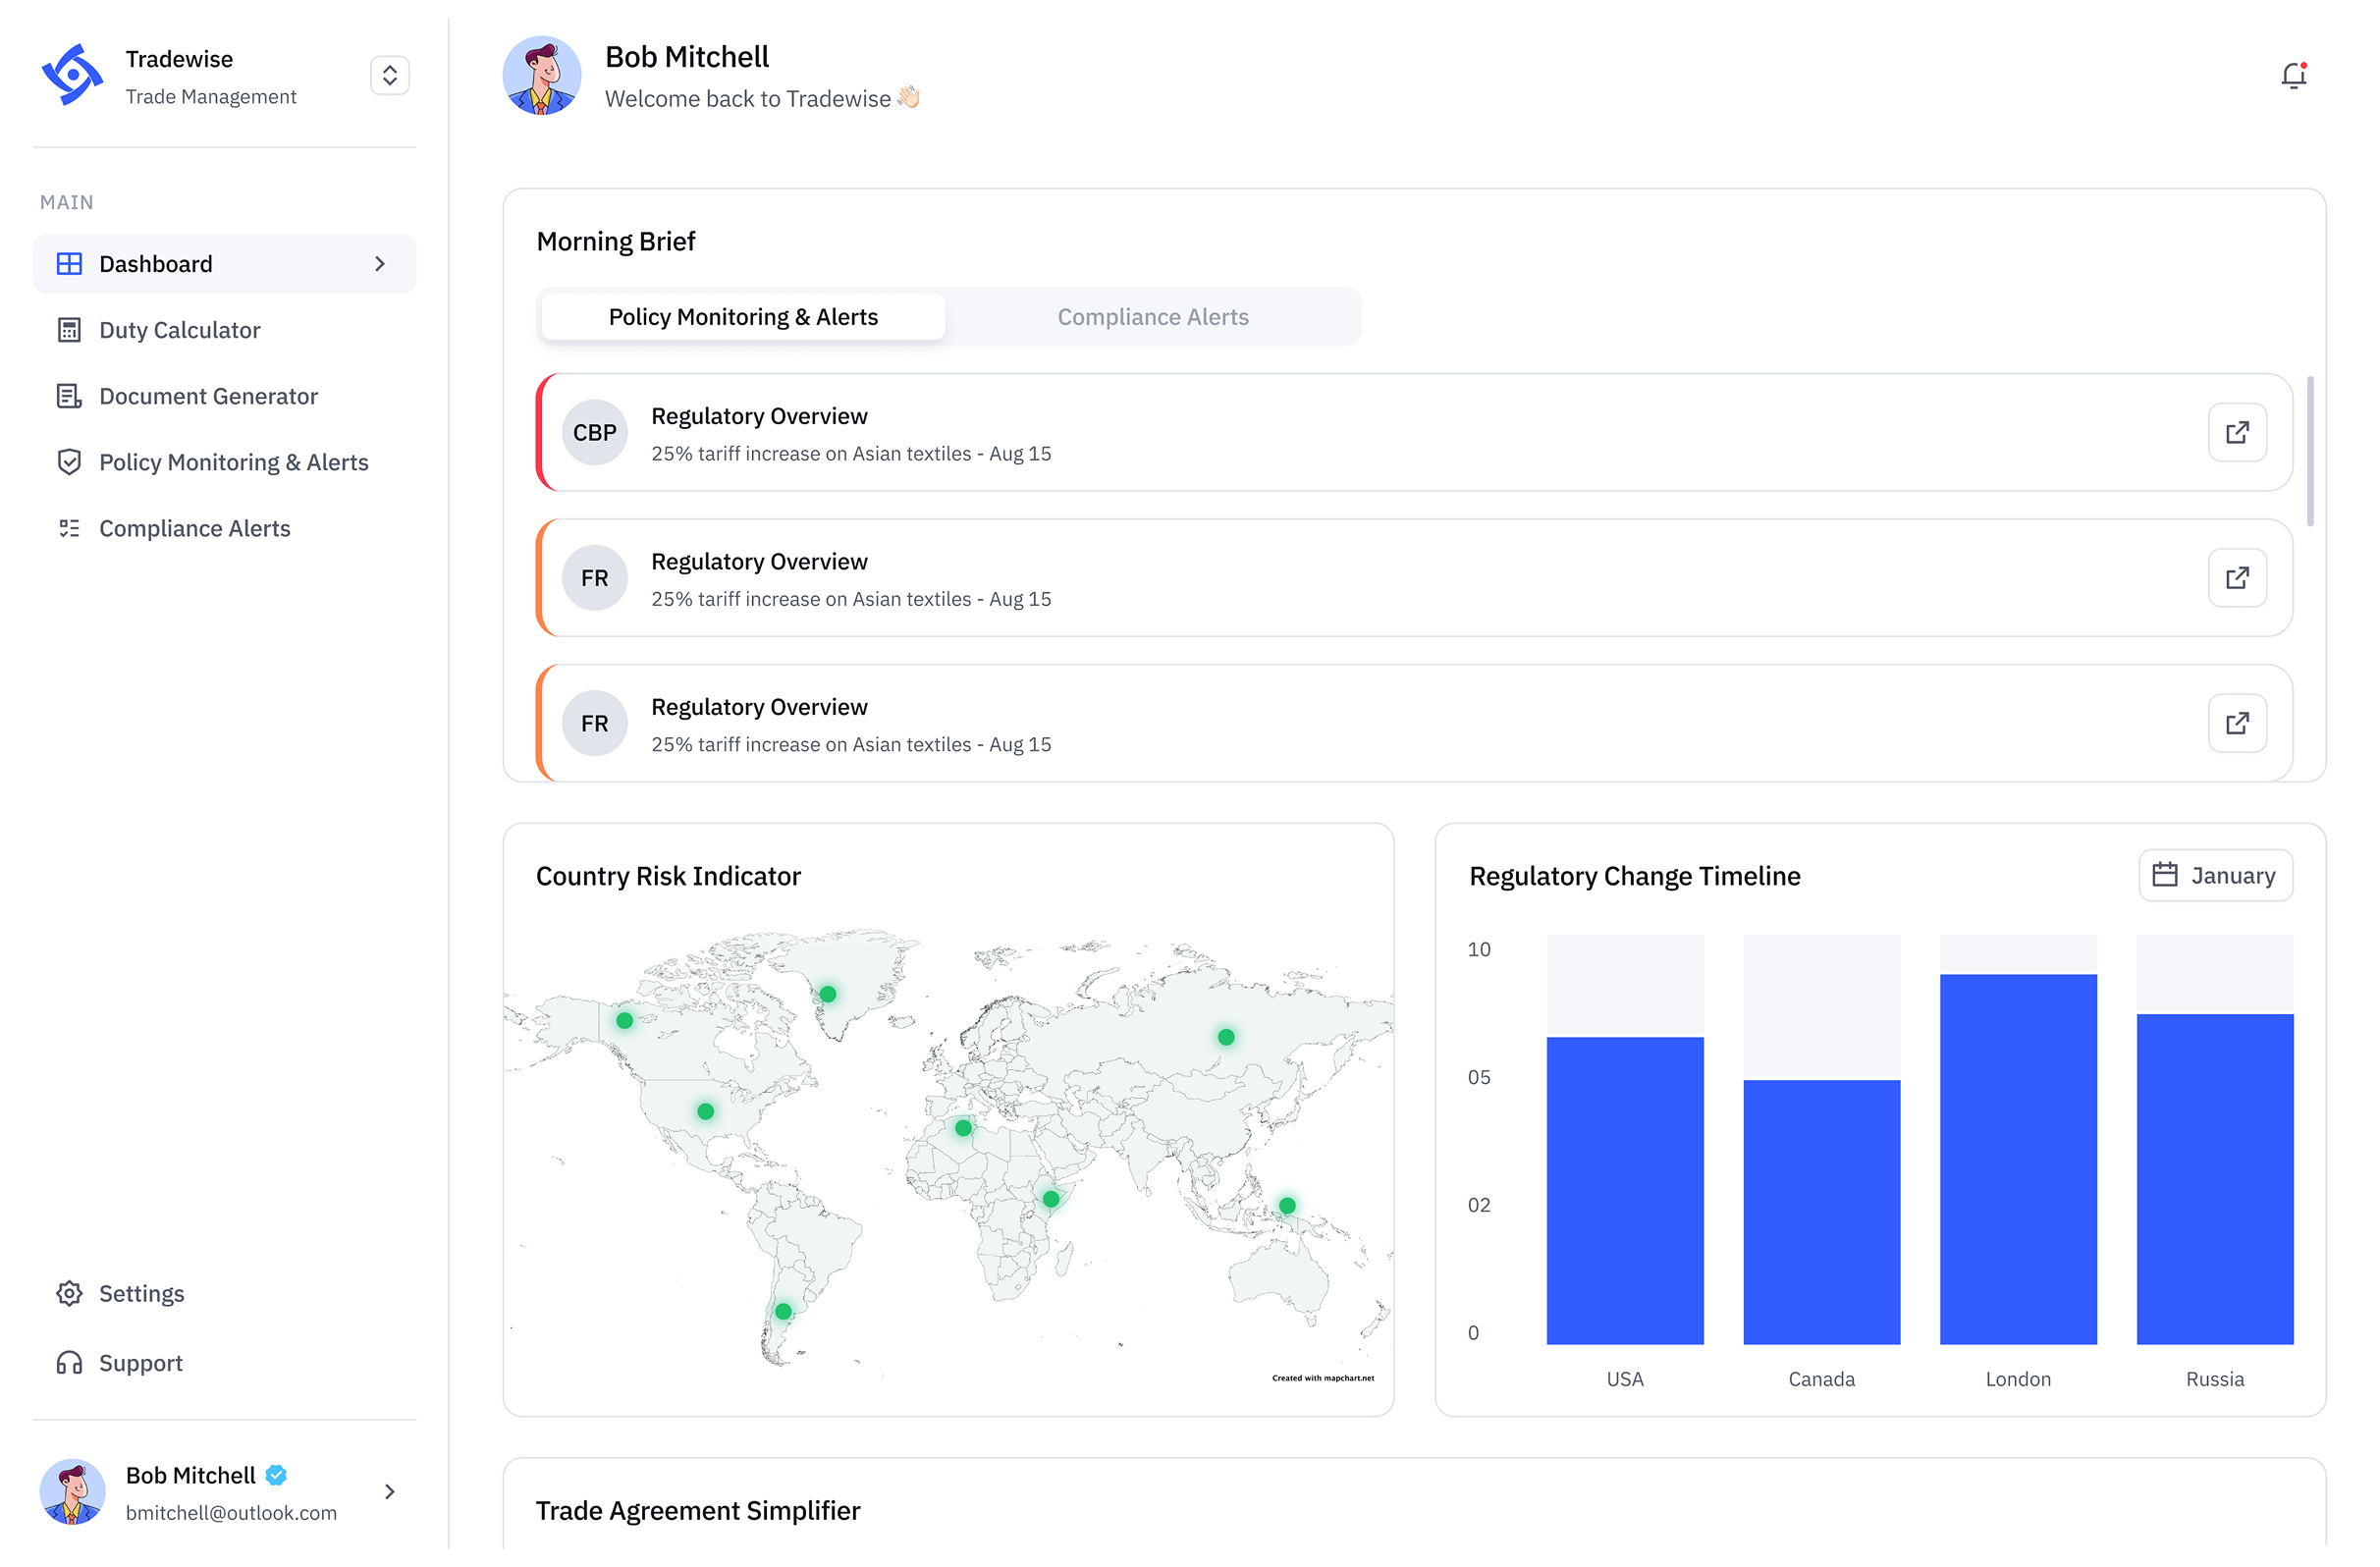
Task: Click Bob Mitchell's header avatar
Action: (541, 76)
